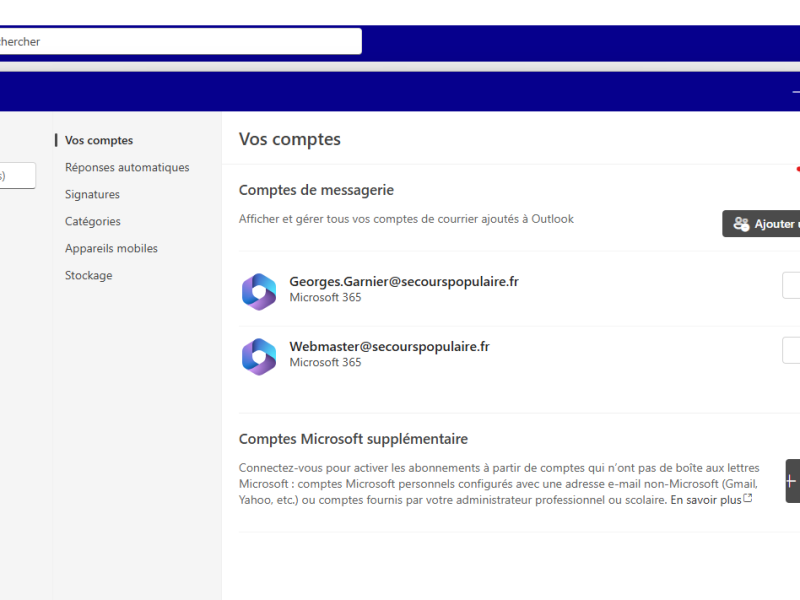Click the manage button for the Webmaster account
Screen dimensions: 800x600
coord(791,350)
